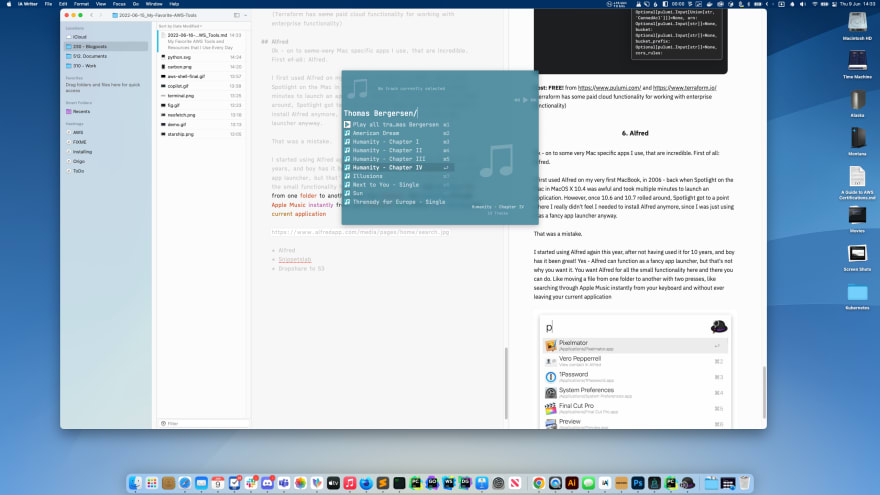Open Apple Music in the dock
This screenshot has height=495, width=880.
[350, 483]
